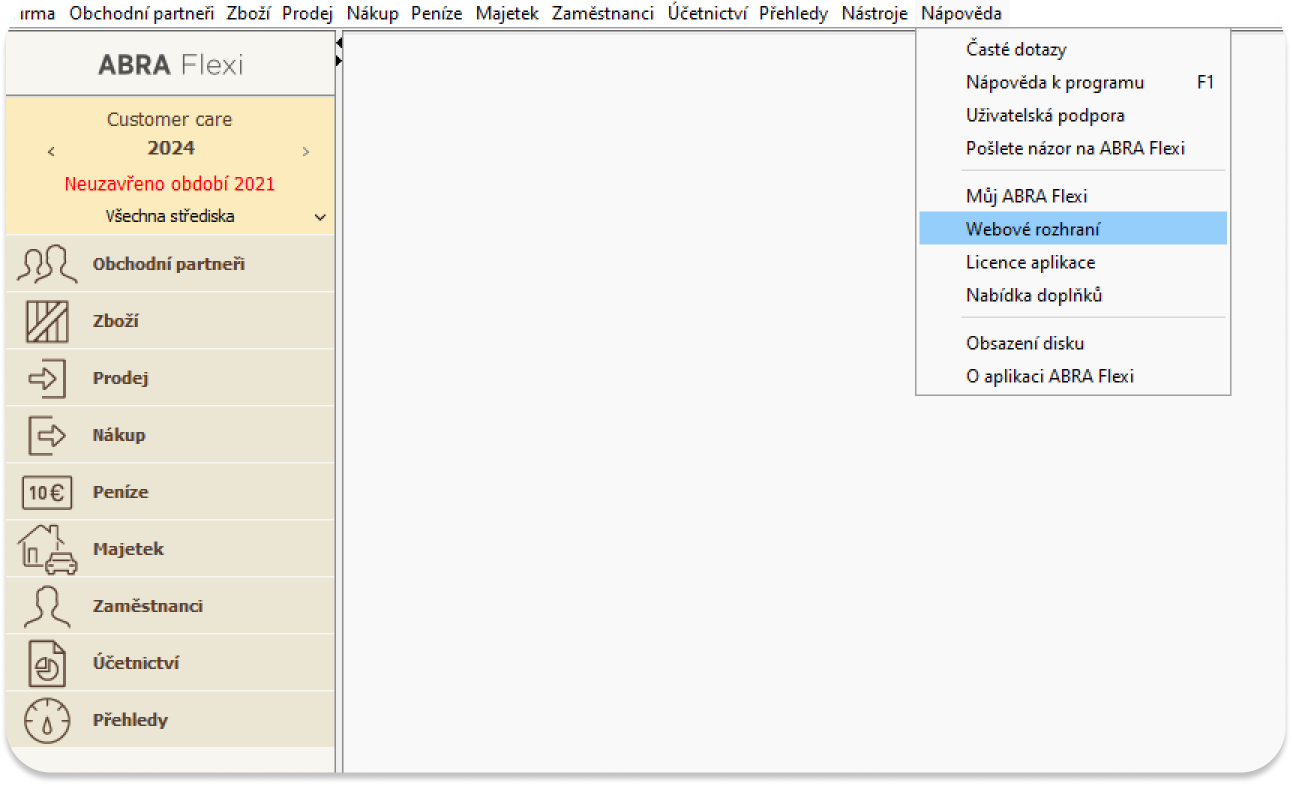Screen dimensions: 1292x785
Task: Open the Obchodní partneři label in sidebar
Action: point(168,265)
